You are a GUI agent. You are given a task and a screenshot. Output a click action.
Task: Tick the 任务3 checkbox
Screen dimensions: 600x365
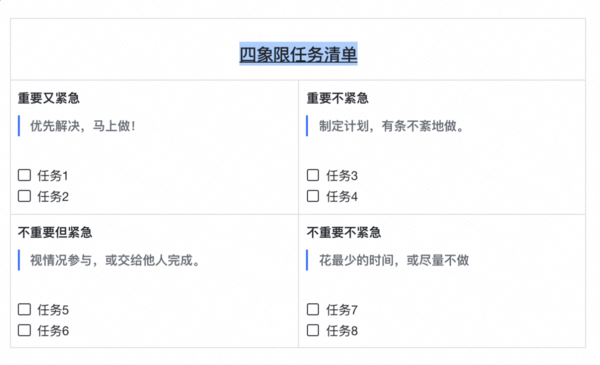point(313,175)
